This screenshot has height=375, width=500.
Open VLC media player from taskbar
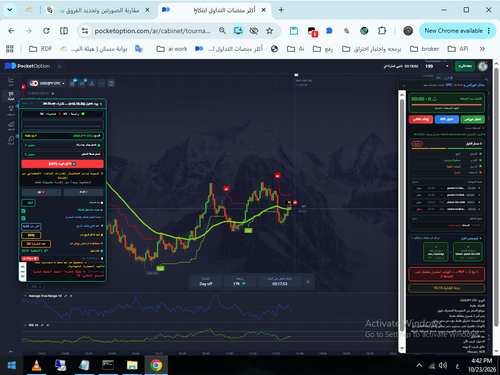pyautogui.click(x=36, y=366)
